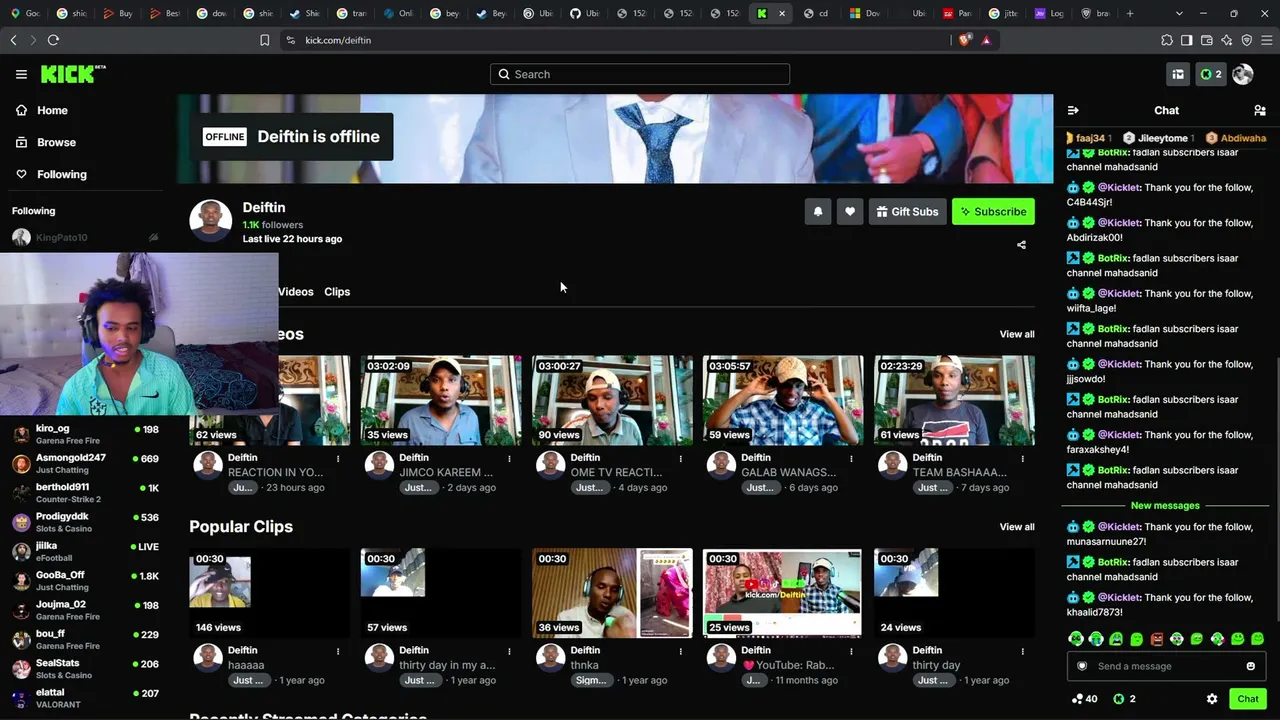The width and height of the screenshot is (1280, 720).
Task: Click the address bar URL kick.com/deiftin
Action: [338, 40]
